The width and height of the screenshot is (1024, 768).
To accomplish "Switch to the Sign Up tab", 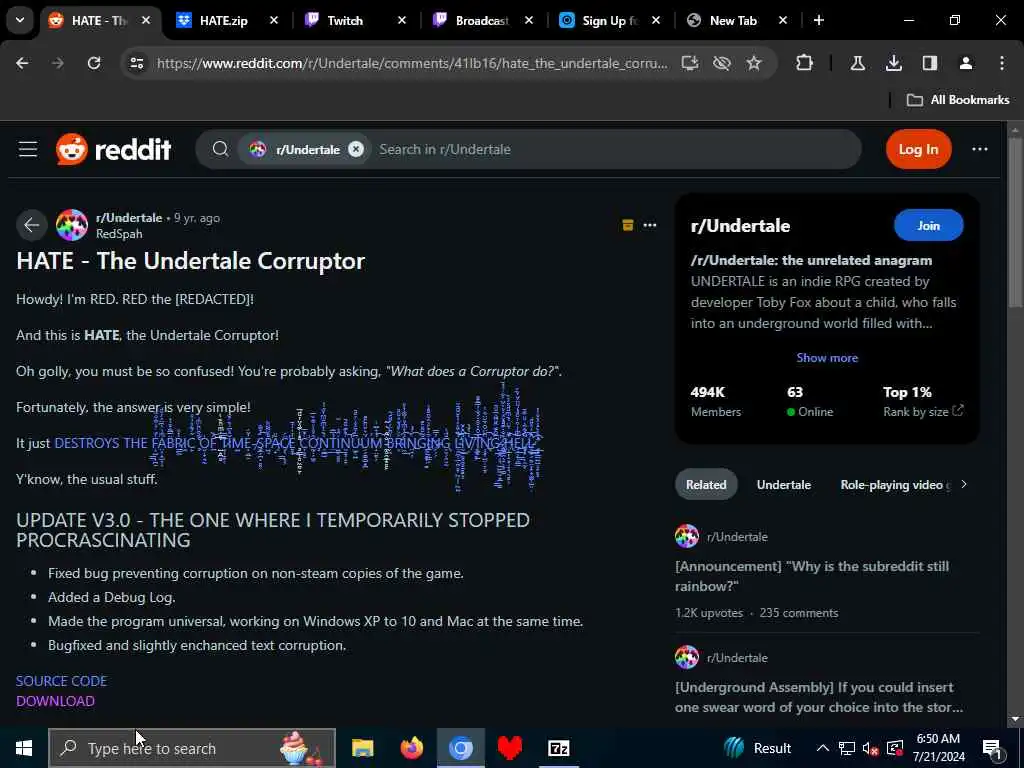I will [x=609, y=21].
